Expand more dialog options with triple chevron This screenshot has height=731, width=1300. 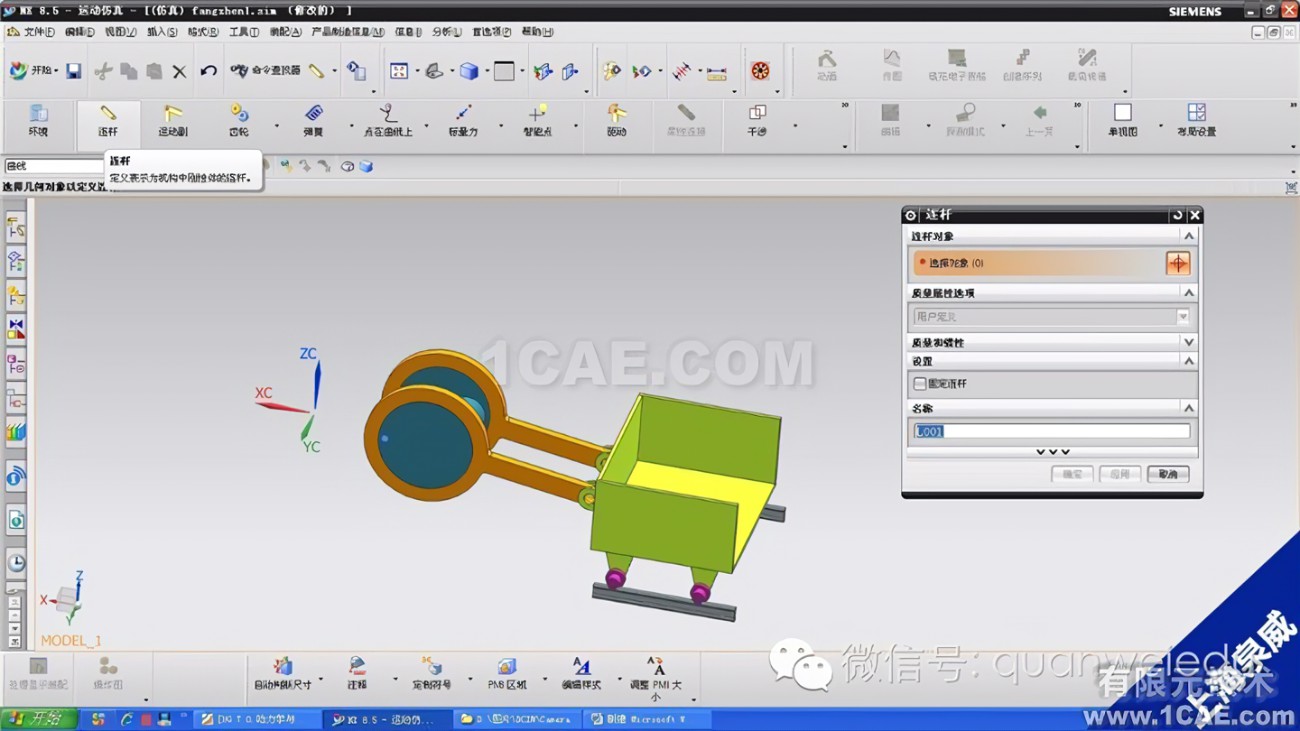pyautogui.click(x=1052, y=452)
